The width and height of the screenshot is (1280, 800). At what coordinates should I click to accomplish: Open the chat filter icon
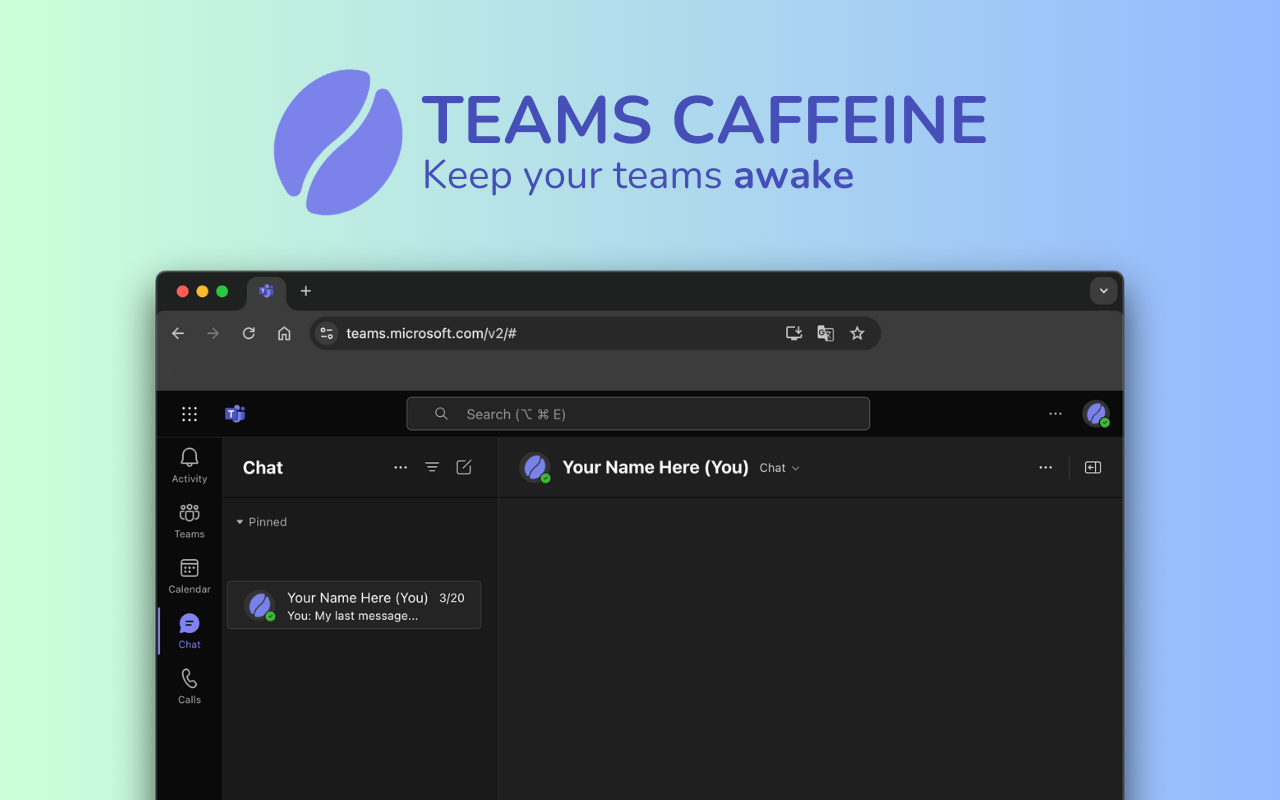(432, 467)
